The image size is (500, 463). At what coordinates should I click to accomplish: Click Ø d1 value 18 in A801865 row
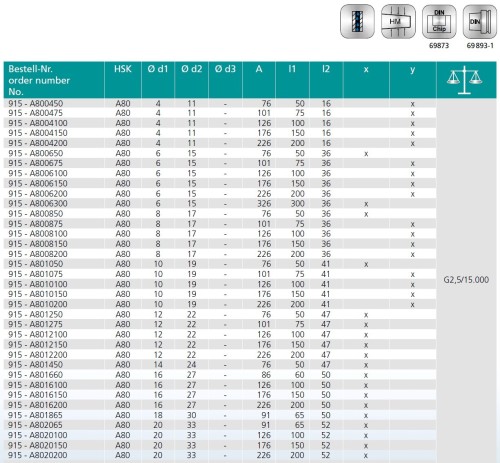(158, 415)
